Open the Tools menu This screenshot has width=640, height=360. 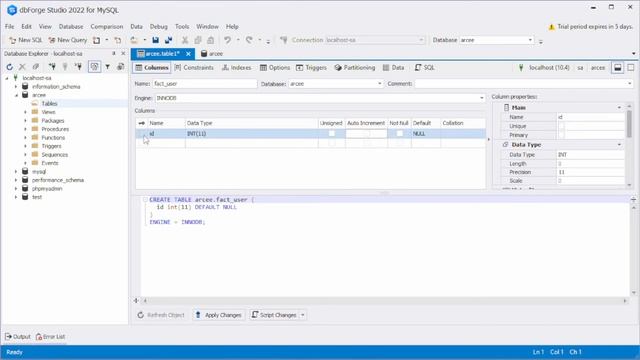click(x=182, y=27)
